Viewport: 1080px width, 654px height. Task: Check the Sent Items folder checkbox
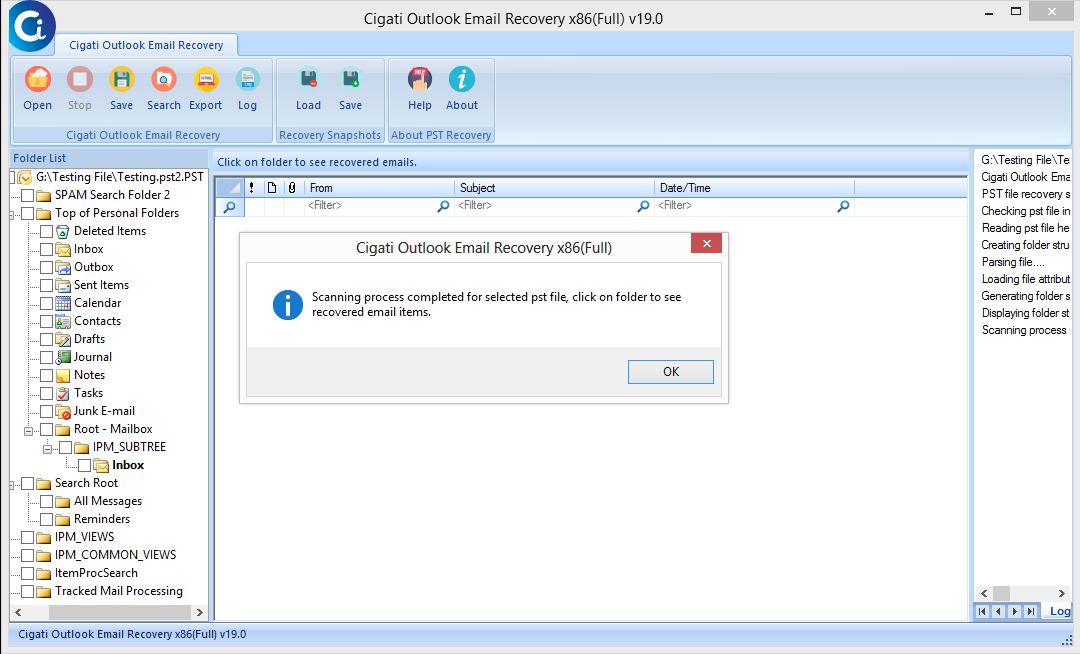pos(46,285)
